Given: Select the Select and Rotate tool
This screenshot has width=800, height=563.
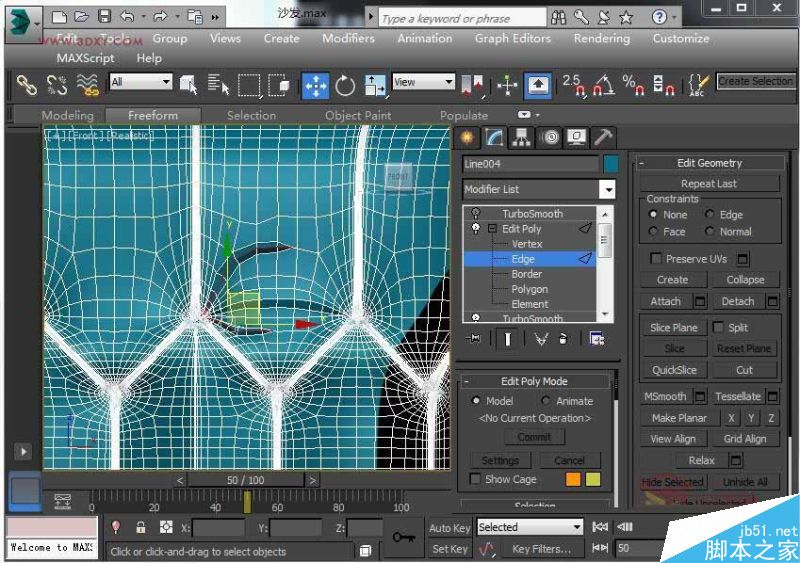Looking at the screenshot, I should [x=345, y=85].
